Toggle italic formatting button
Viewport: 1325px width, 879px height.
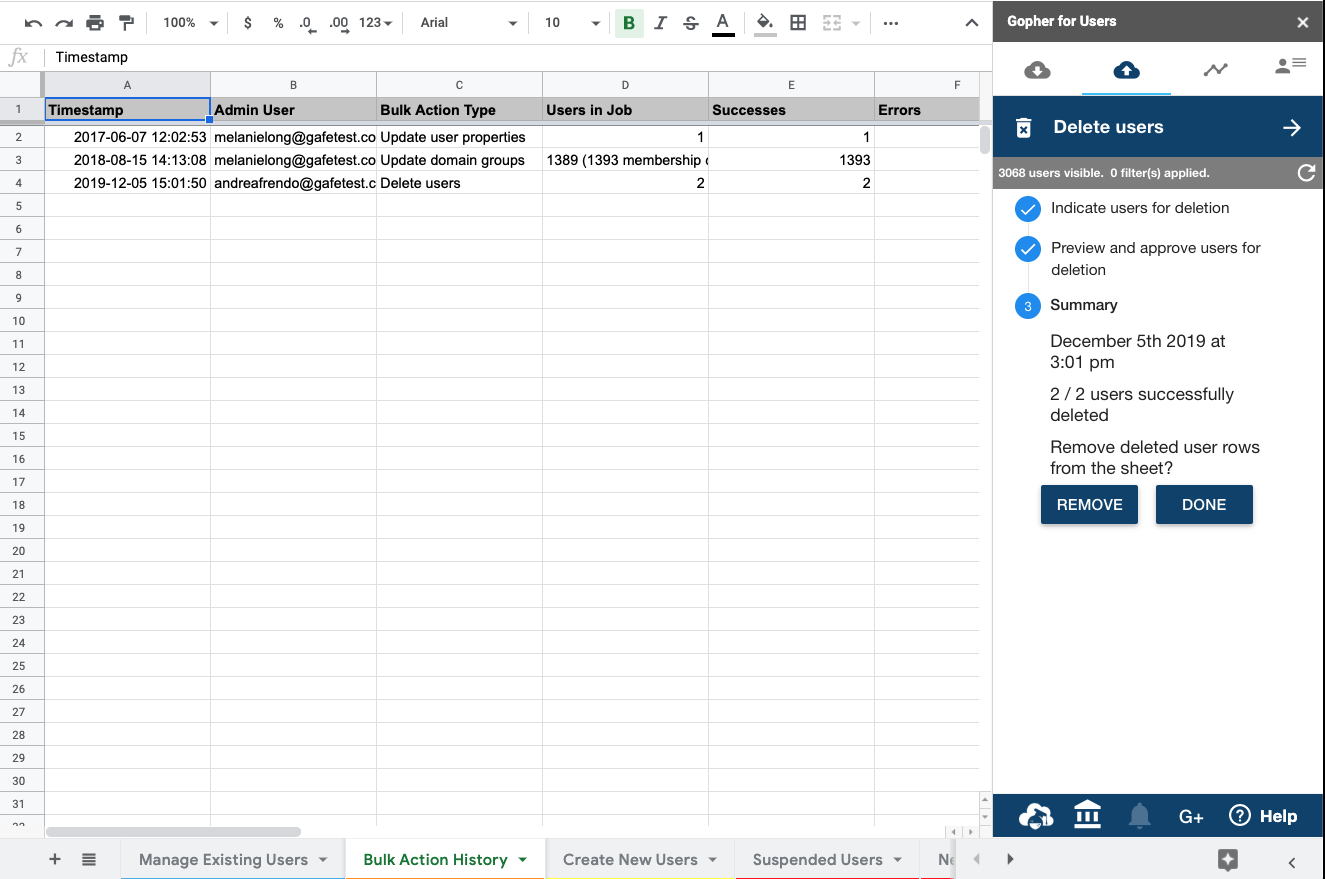tap(660, 23)
